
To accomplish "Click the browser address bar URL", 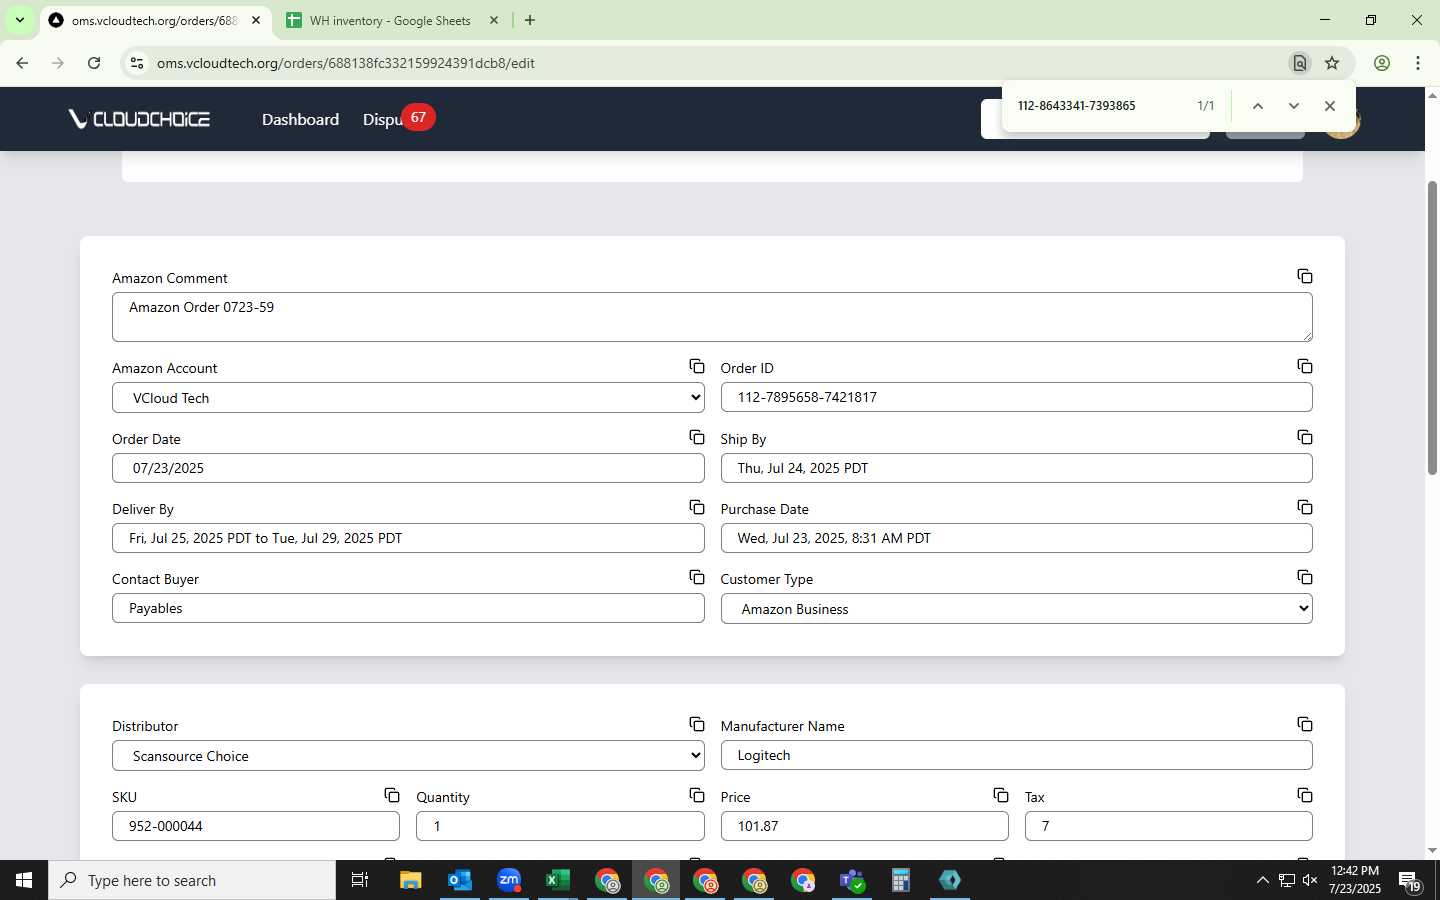I will (x=345, y=63).
